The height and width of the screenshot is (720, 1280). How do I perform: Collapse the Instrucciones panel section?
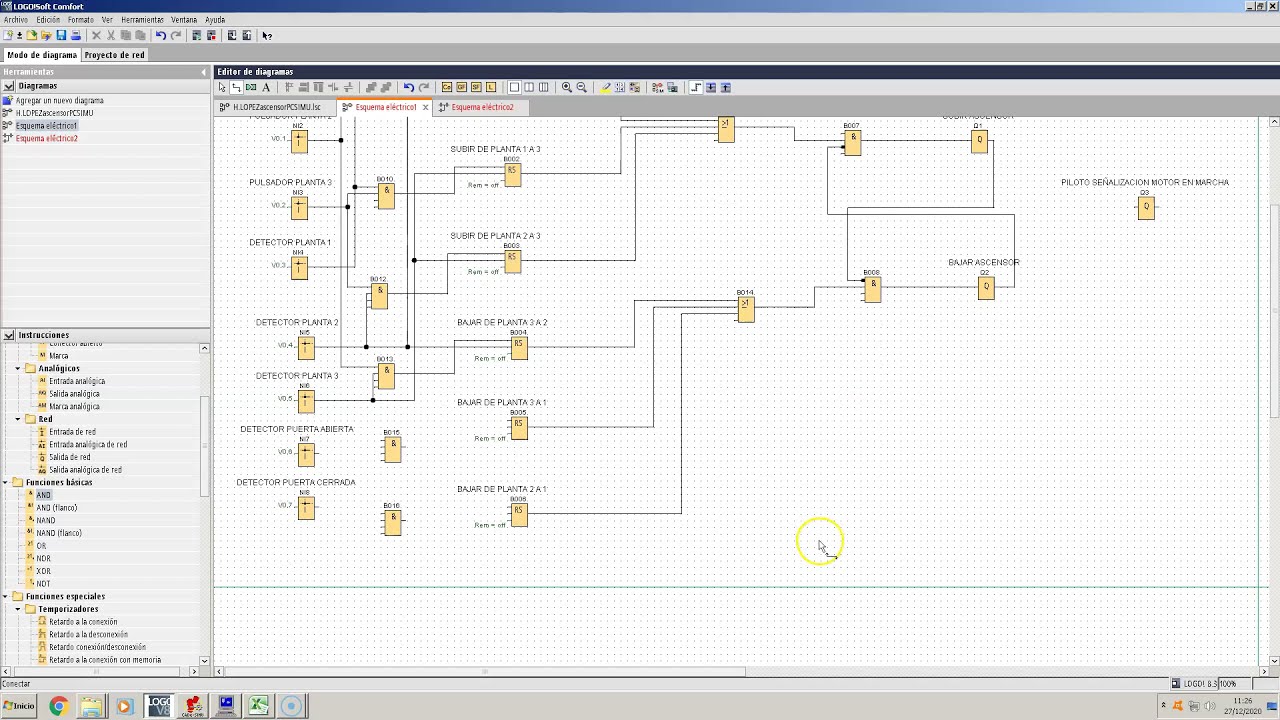[9, 335]
